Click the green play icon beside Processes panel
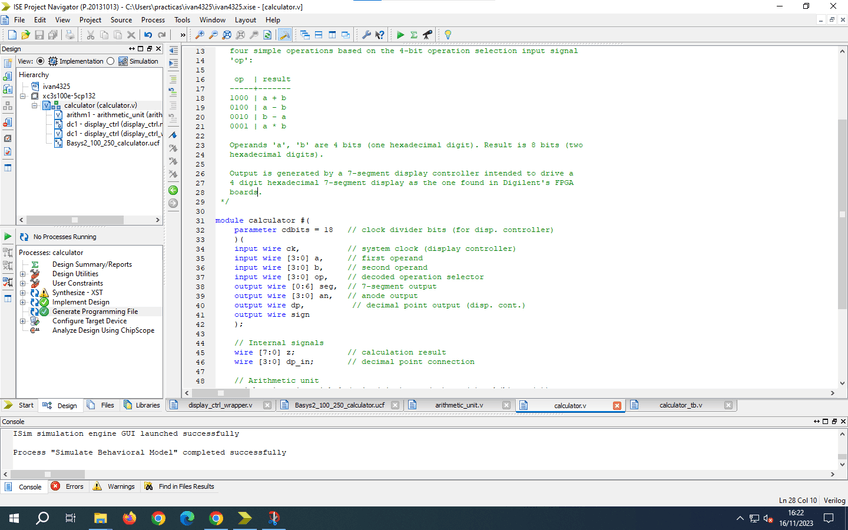The height and width of the screenshot is (530, 848). tap(9, 236)
